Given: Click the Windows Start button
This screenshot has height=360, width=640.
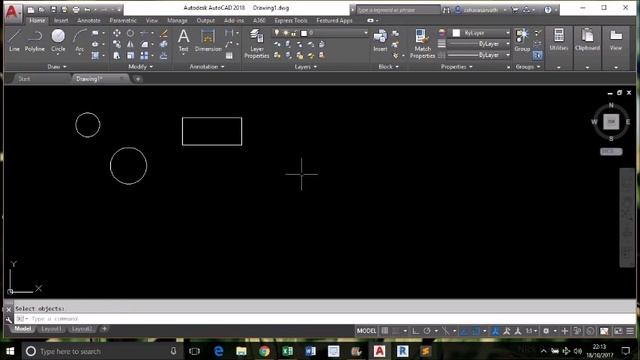Looking at the screenshot, I should point(10,351).
